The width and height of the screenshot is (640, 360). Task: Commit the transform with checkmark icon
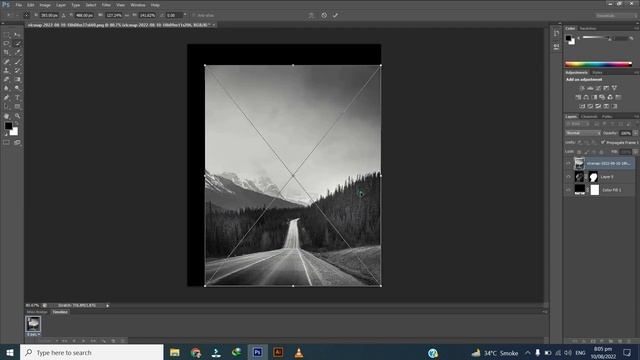coord(336,15)
